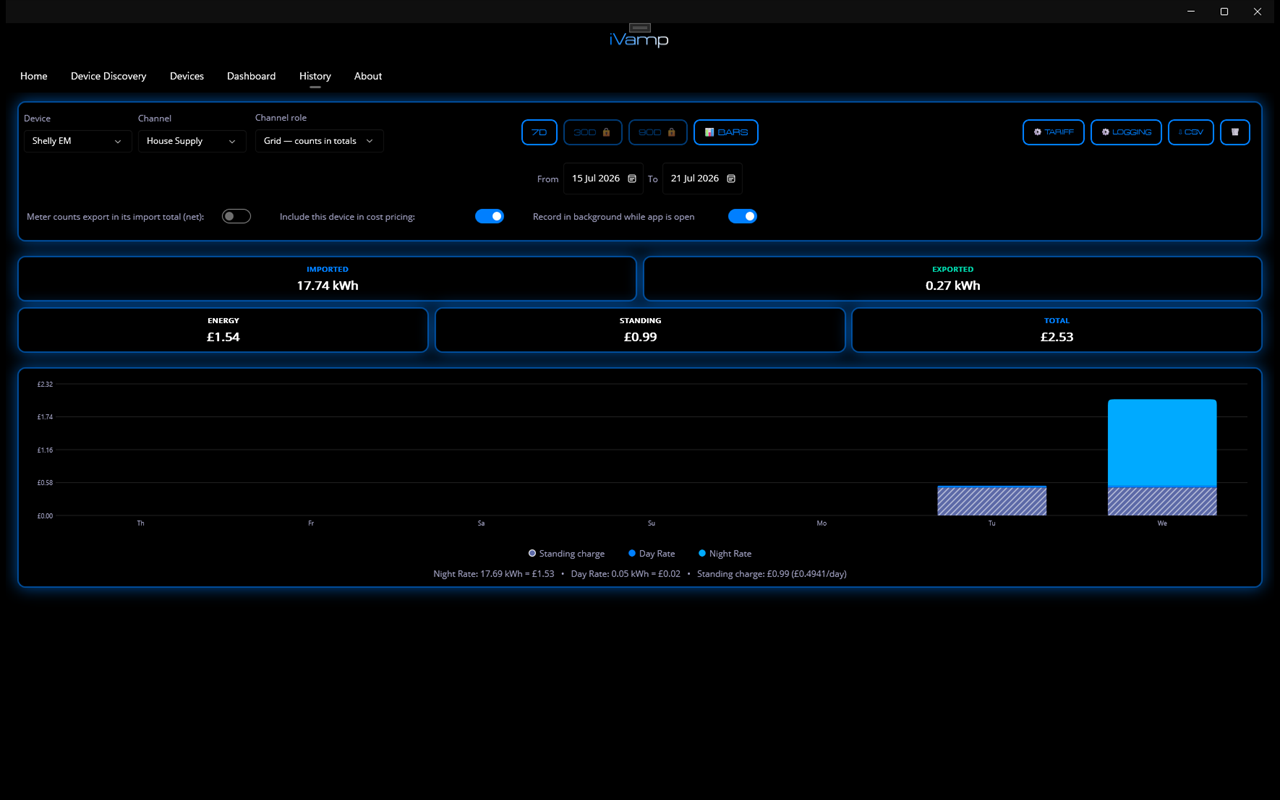Click the To date 21 Jul 2026 field
The width and height of the screenshot is (1280, 800).
pyautogui.click(x=702, y=179)
